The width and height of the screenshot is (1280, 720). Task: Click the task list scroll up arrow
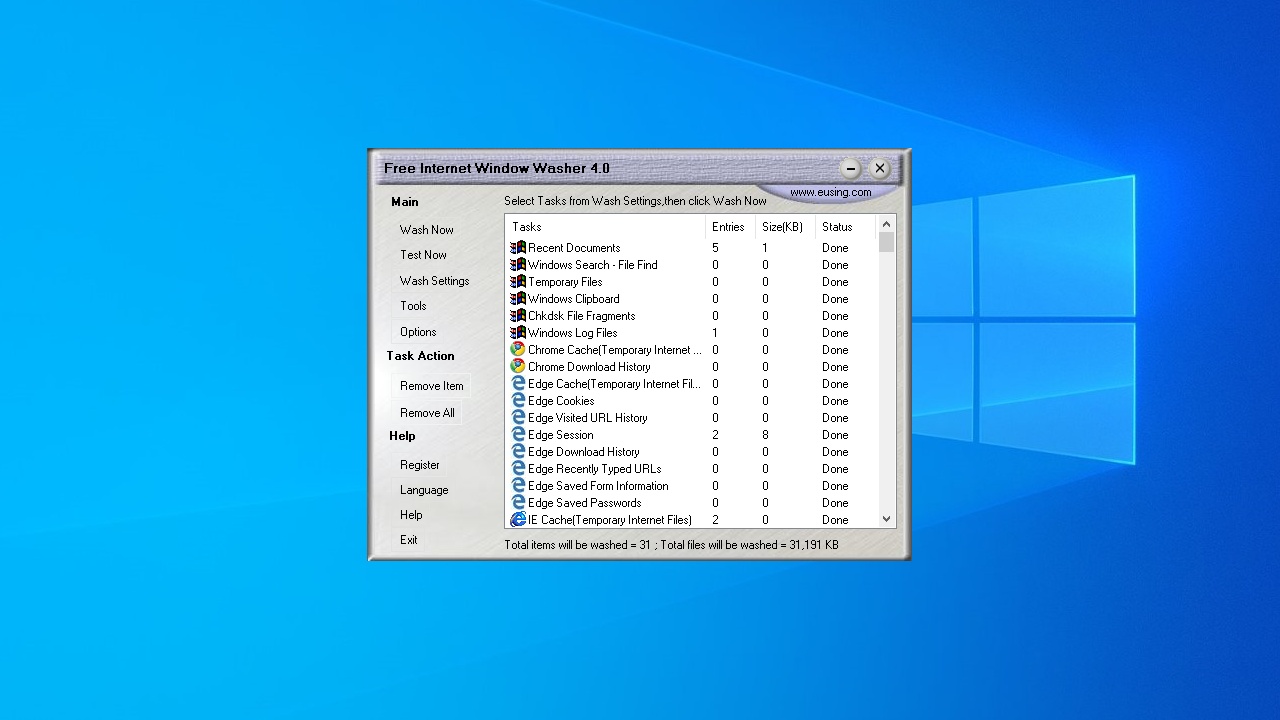point(886,225)
